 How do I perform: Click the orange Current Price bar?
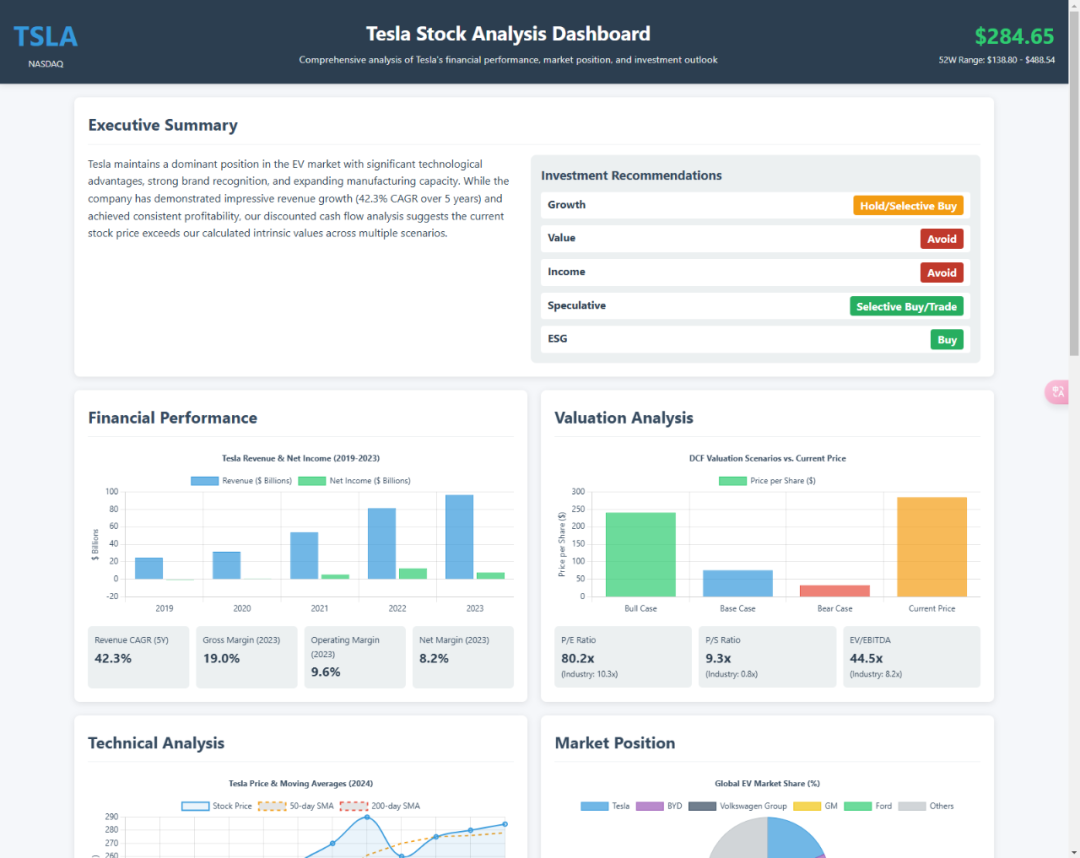(x=931, y=546)
